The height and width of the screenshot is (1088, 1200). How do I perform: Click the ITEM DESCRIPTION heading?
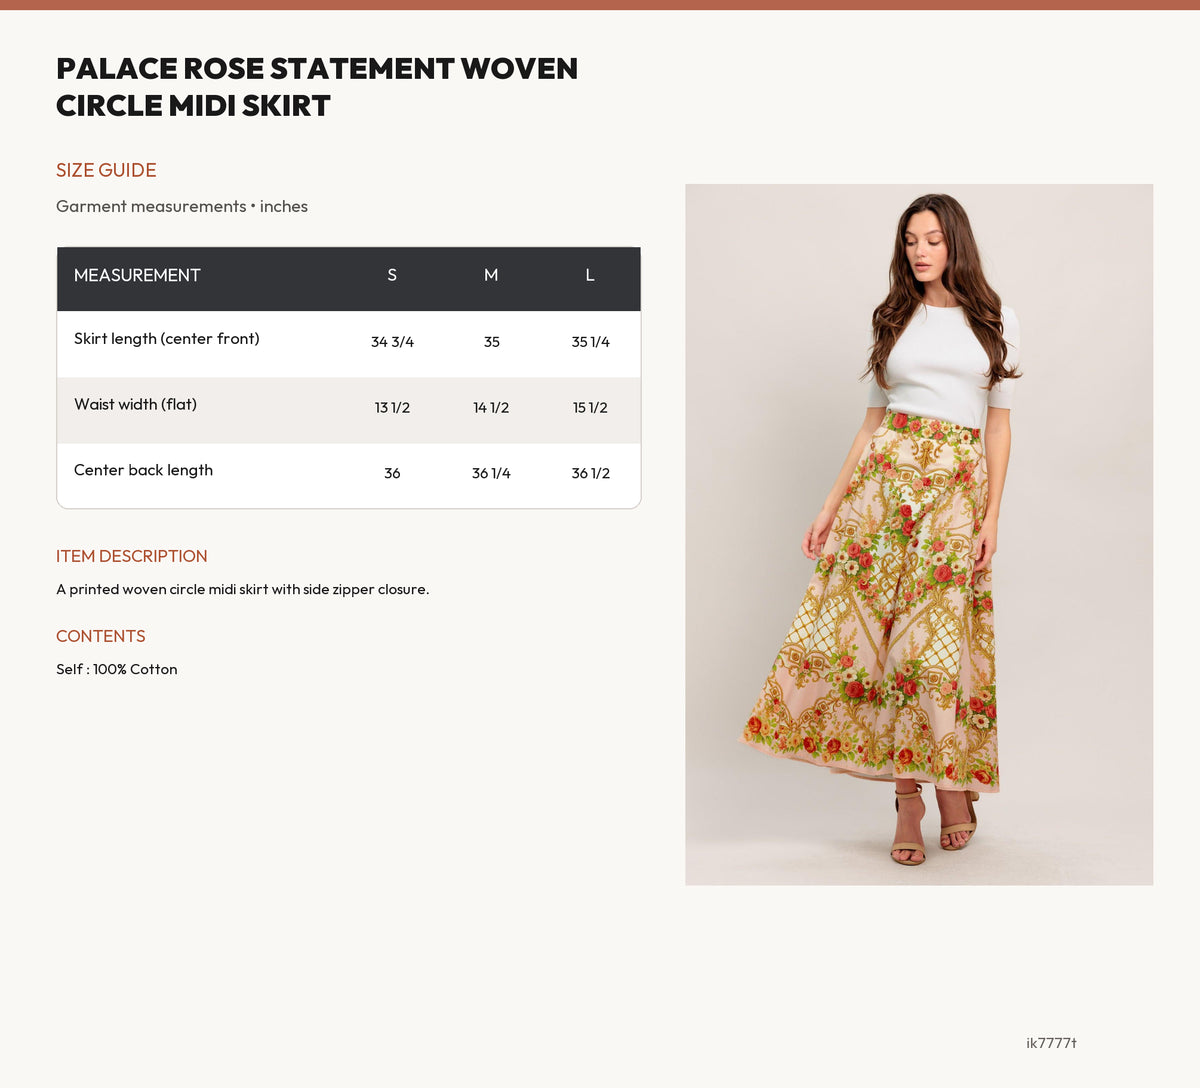click(132, 556)
